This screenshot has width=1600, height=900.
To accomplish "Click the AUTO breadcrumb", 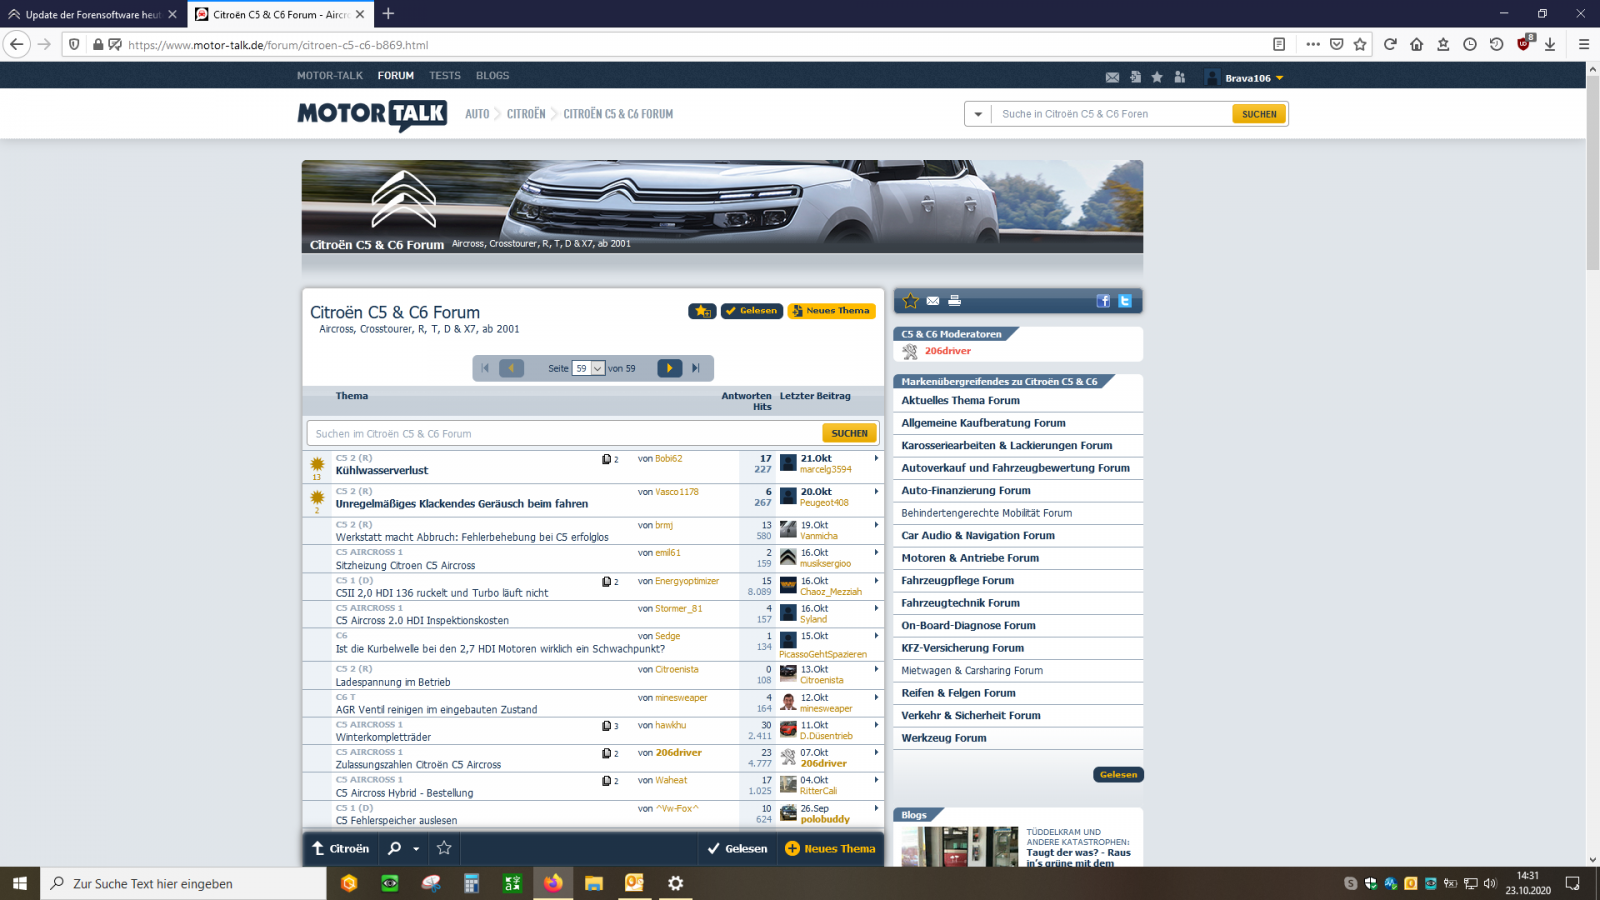I will click(477, 114).
